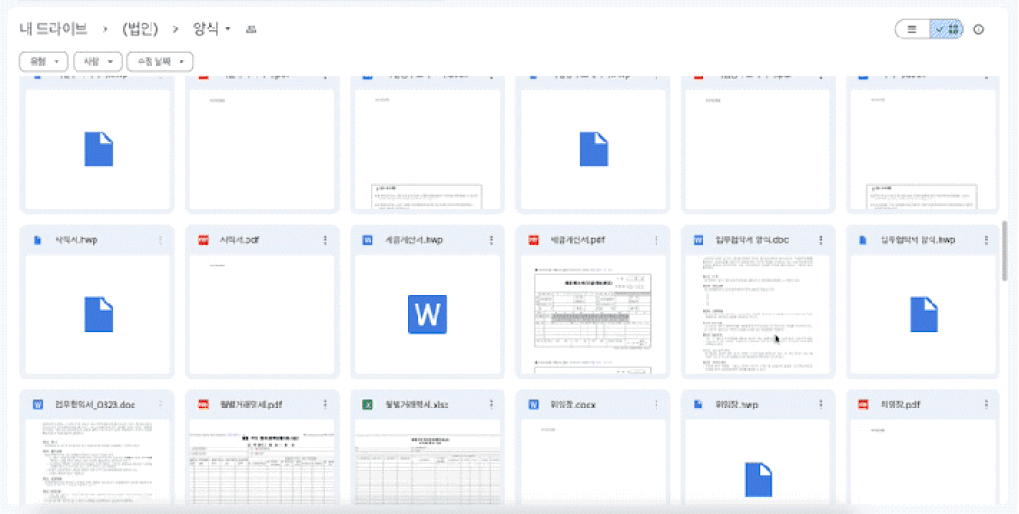Click the Word icon of 업무협약서 양식.doc
The height and width of the screenshot is (514, 1019).
click(699, 240)
